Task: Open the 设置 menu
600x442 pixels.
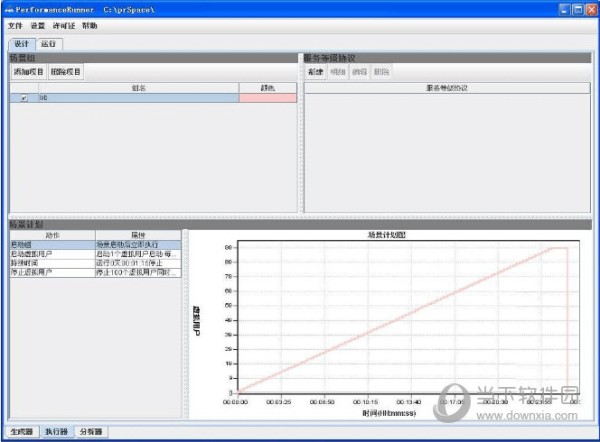Action: point(38,25)
